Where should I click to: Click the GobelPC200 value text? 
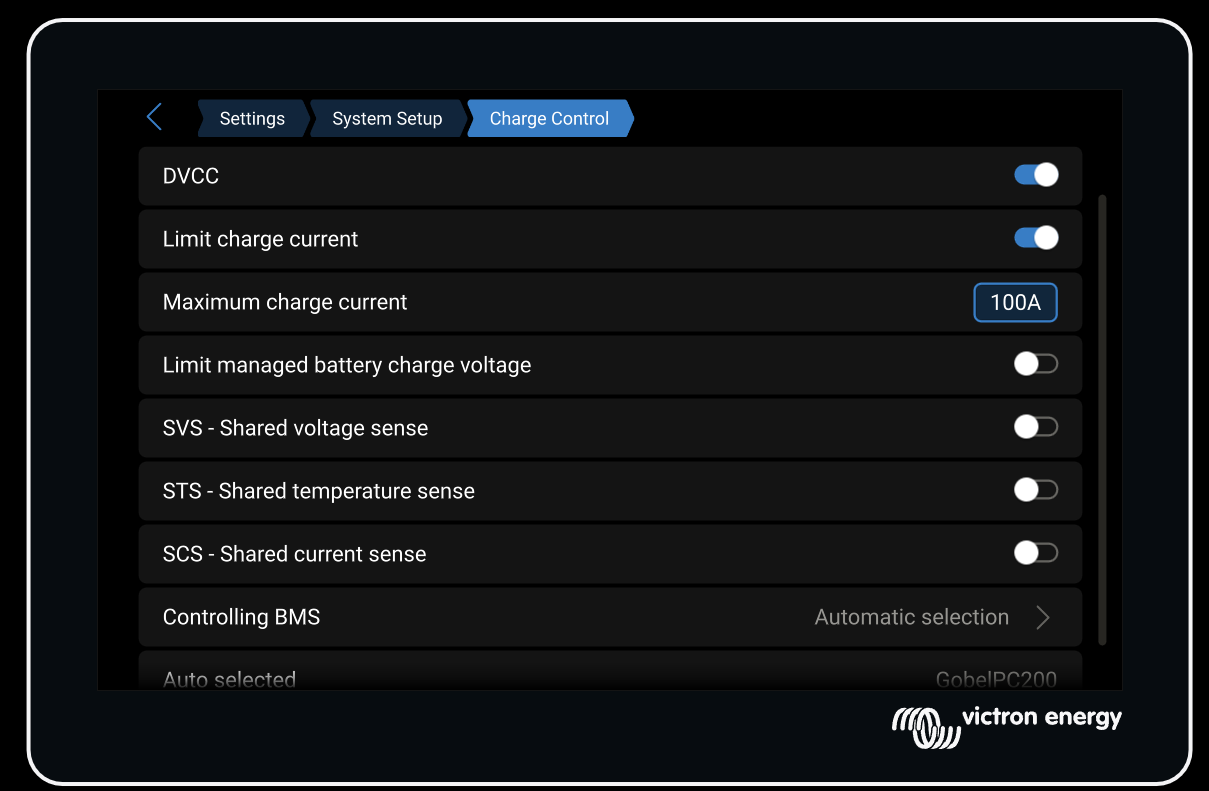point(995,680)
